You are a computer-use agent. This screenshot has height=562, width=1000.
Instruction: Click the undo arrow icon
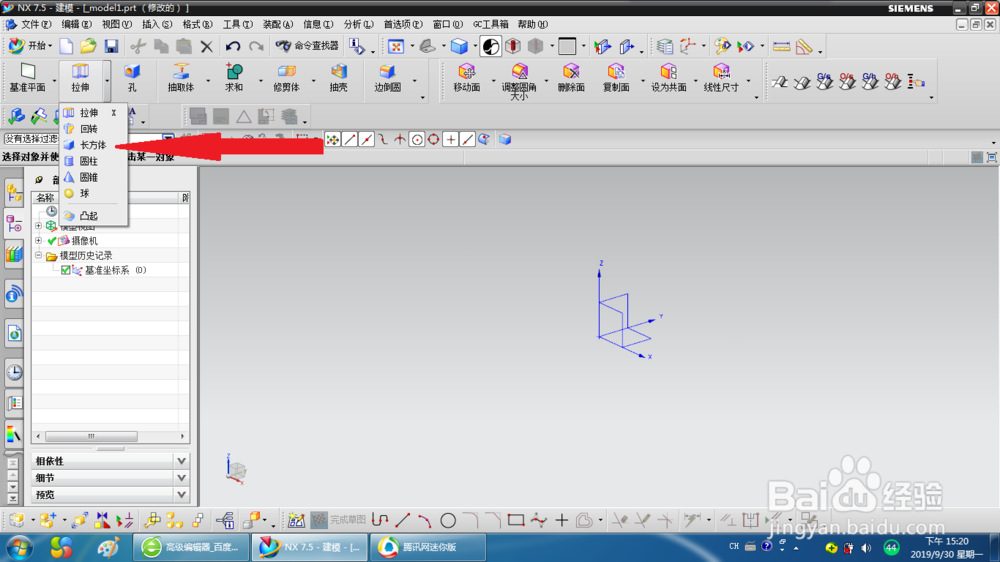pos(233,46)
